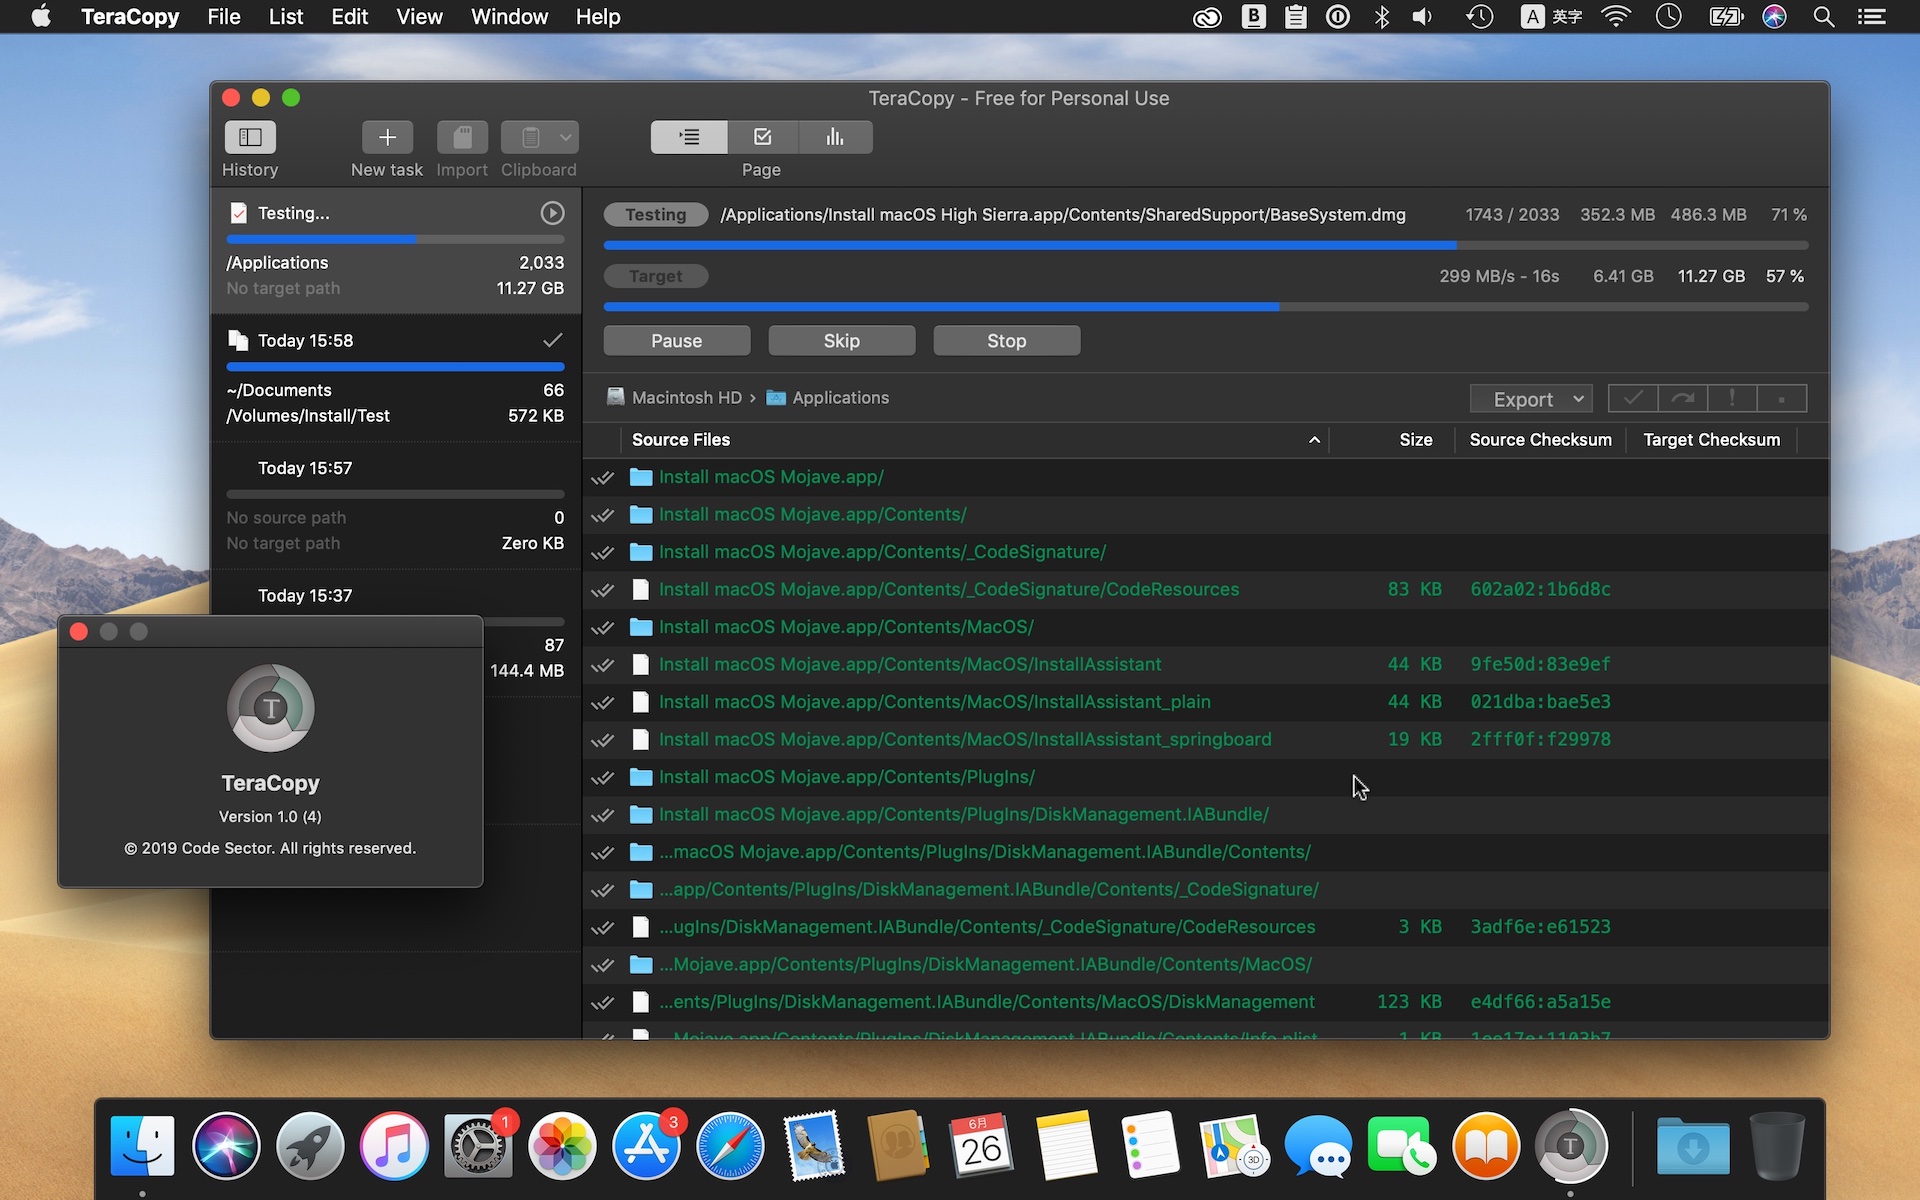Click Time Machine icon in menu bar

pyautogui.click(x=1480, y=17)
